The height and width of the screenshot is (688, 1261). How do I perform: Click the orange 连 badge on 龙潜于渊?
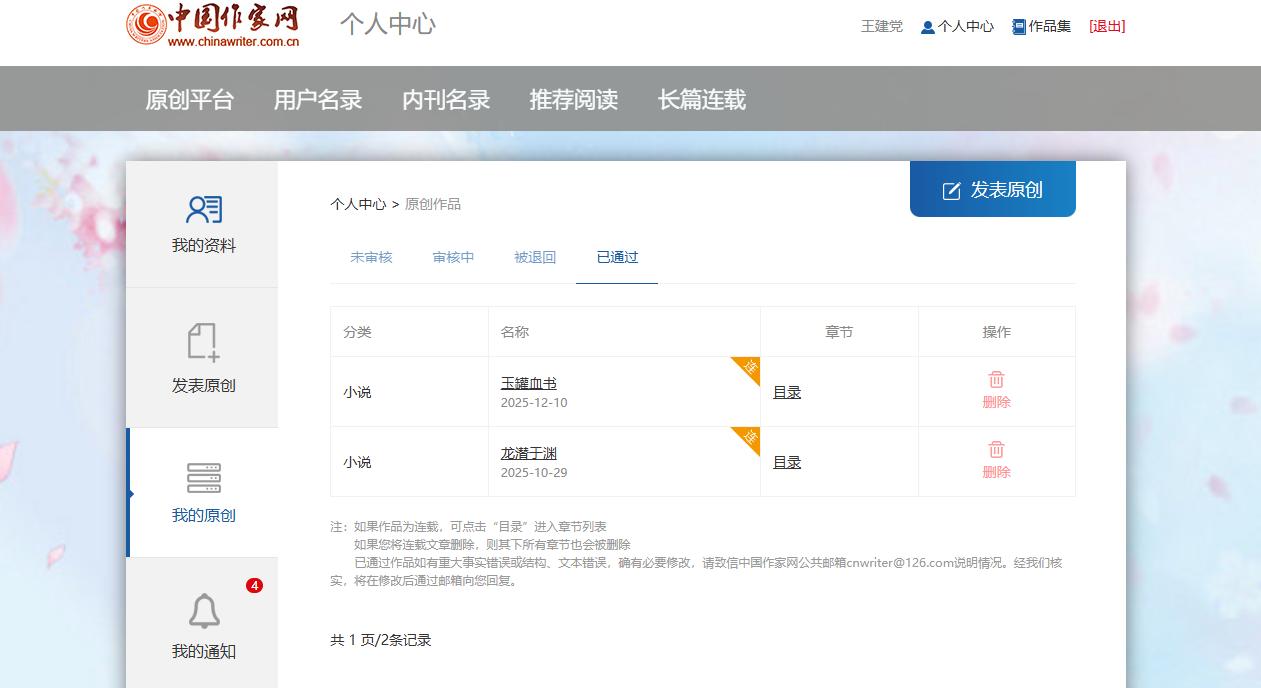click(749, 437)
